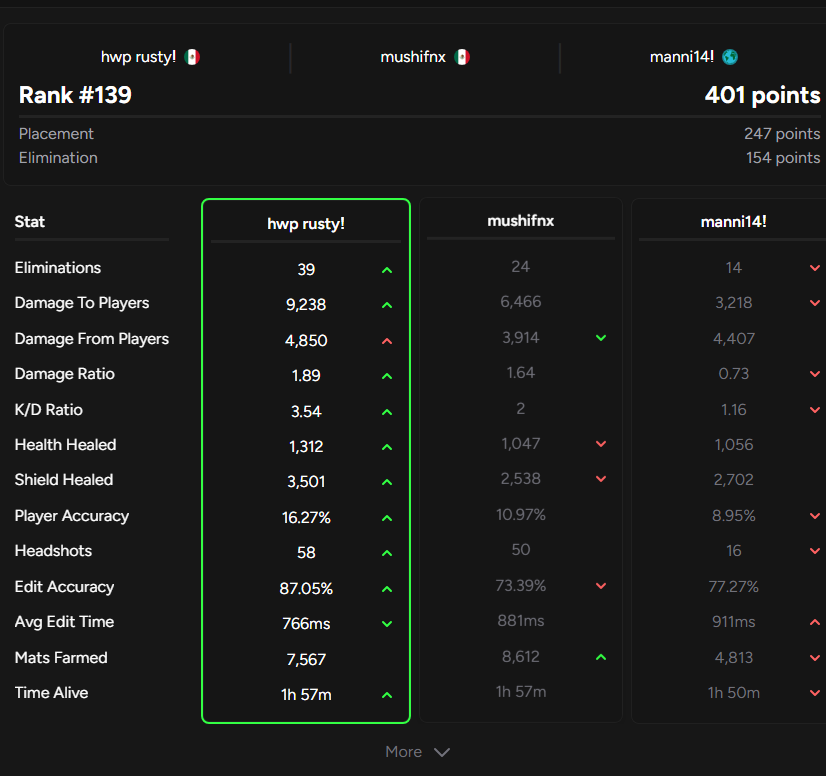Image resolution: width=826 pixels, height=776 pixels.
Task: Click hwp rusty! Mats Farmed value 7,567
Action: click(306, 660)
